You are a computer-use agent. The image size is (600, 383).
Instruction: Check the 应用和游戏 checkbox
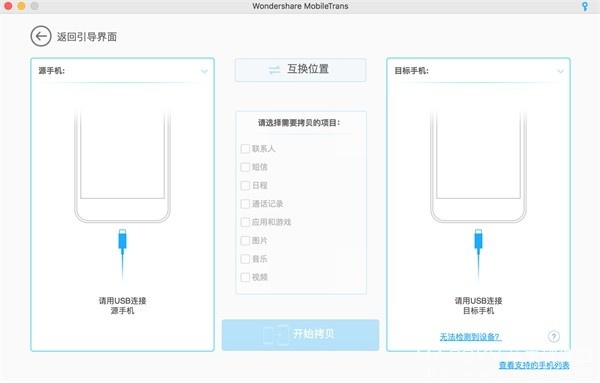pyautogui.click(x=245, y=222)
